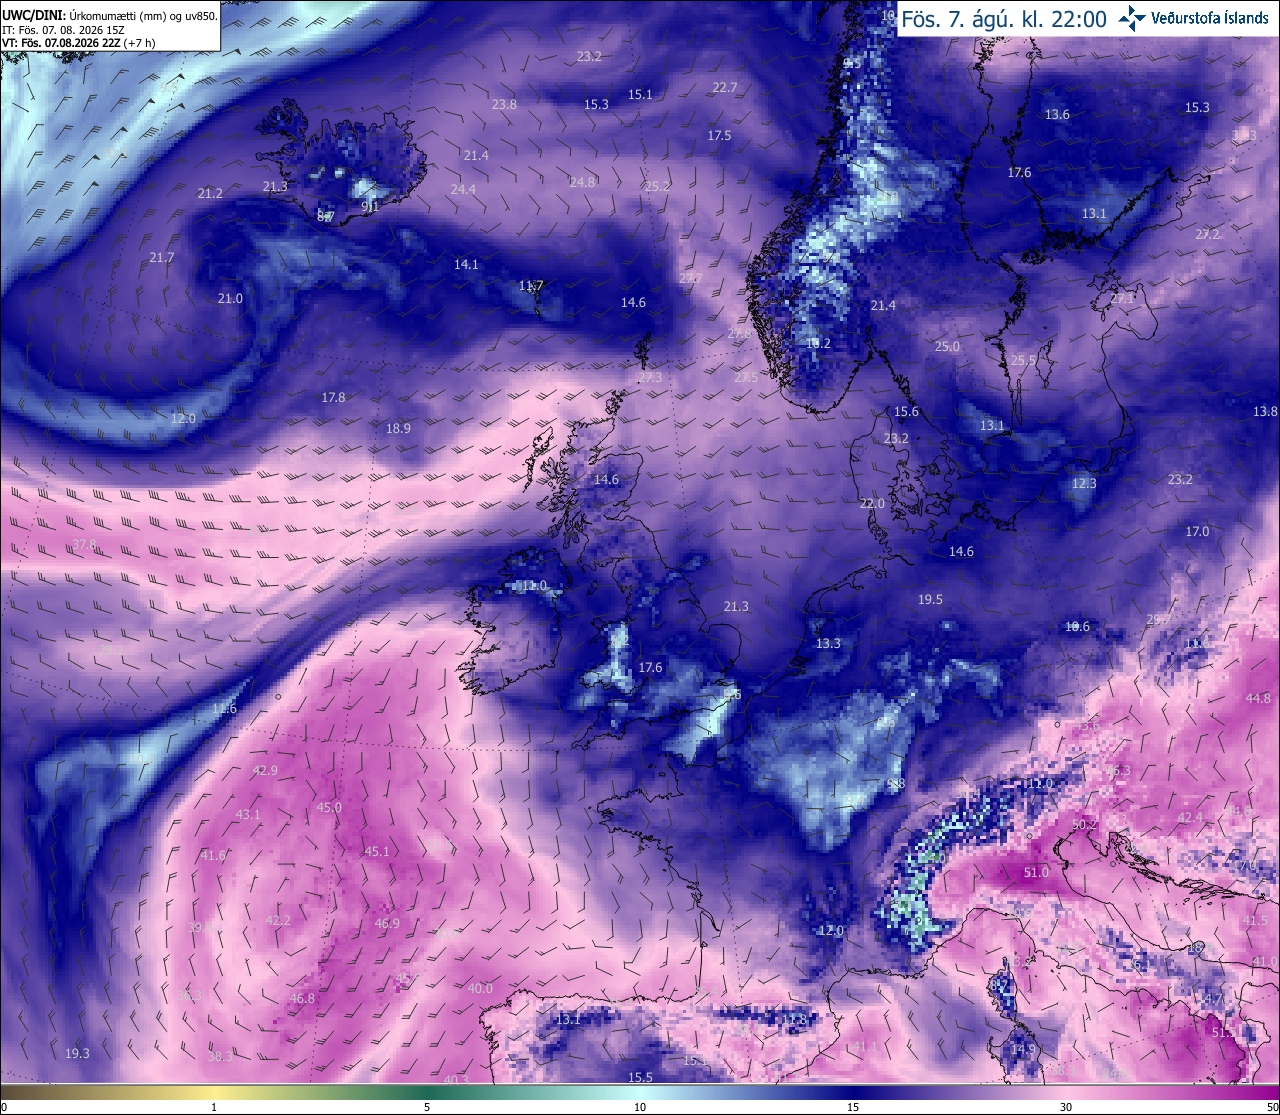Viewport: 1280px width, 1115px height.
Task: Click the Veðurstofa Íslands text label
Action: click(1210, 18)
